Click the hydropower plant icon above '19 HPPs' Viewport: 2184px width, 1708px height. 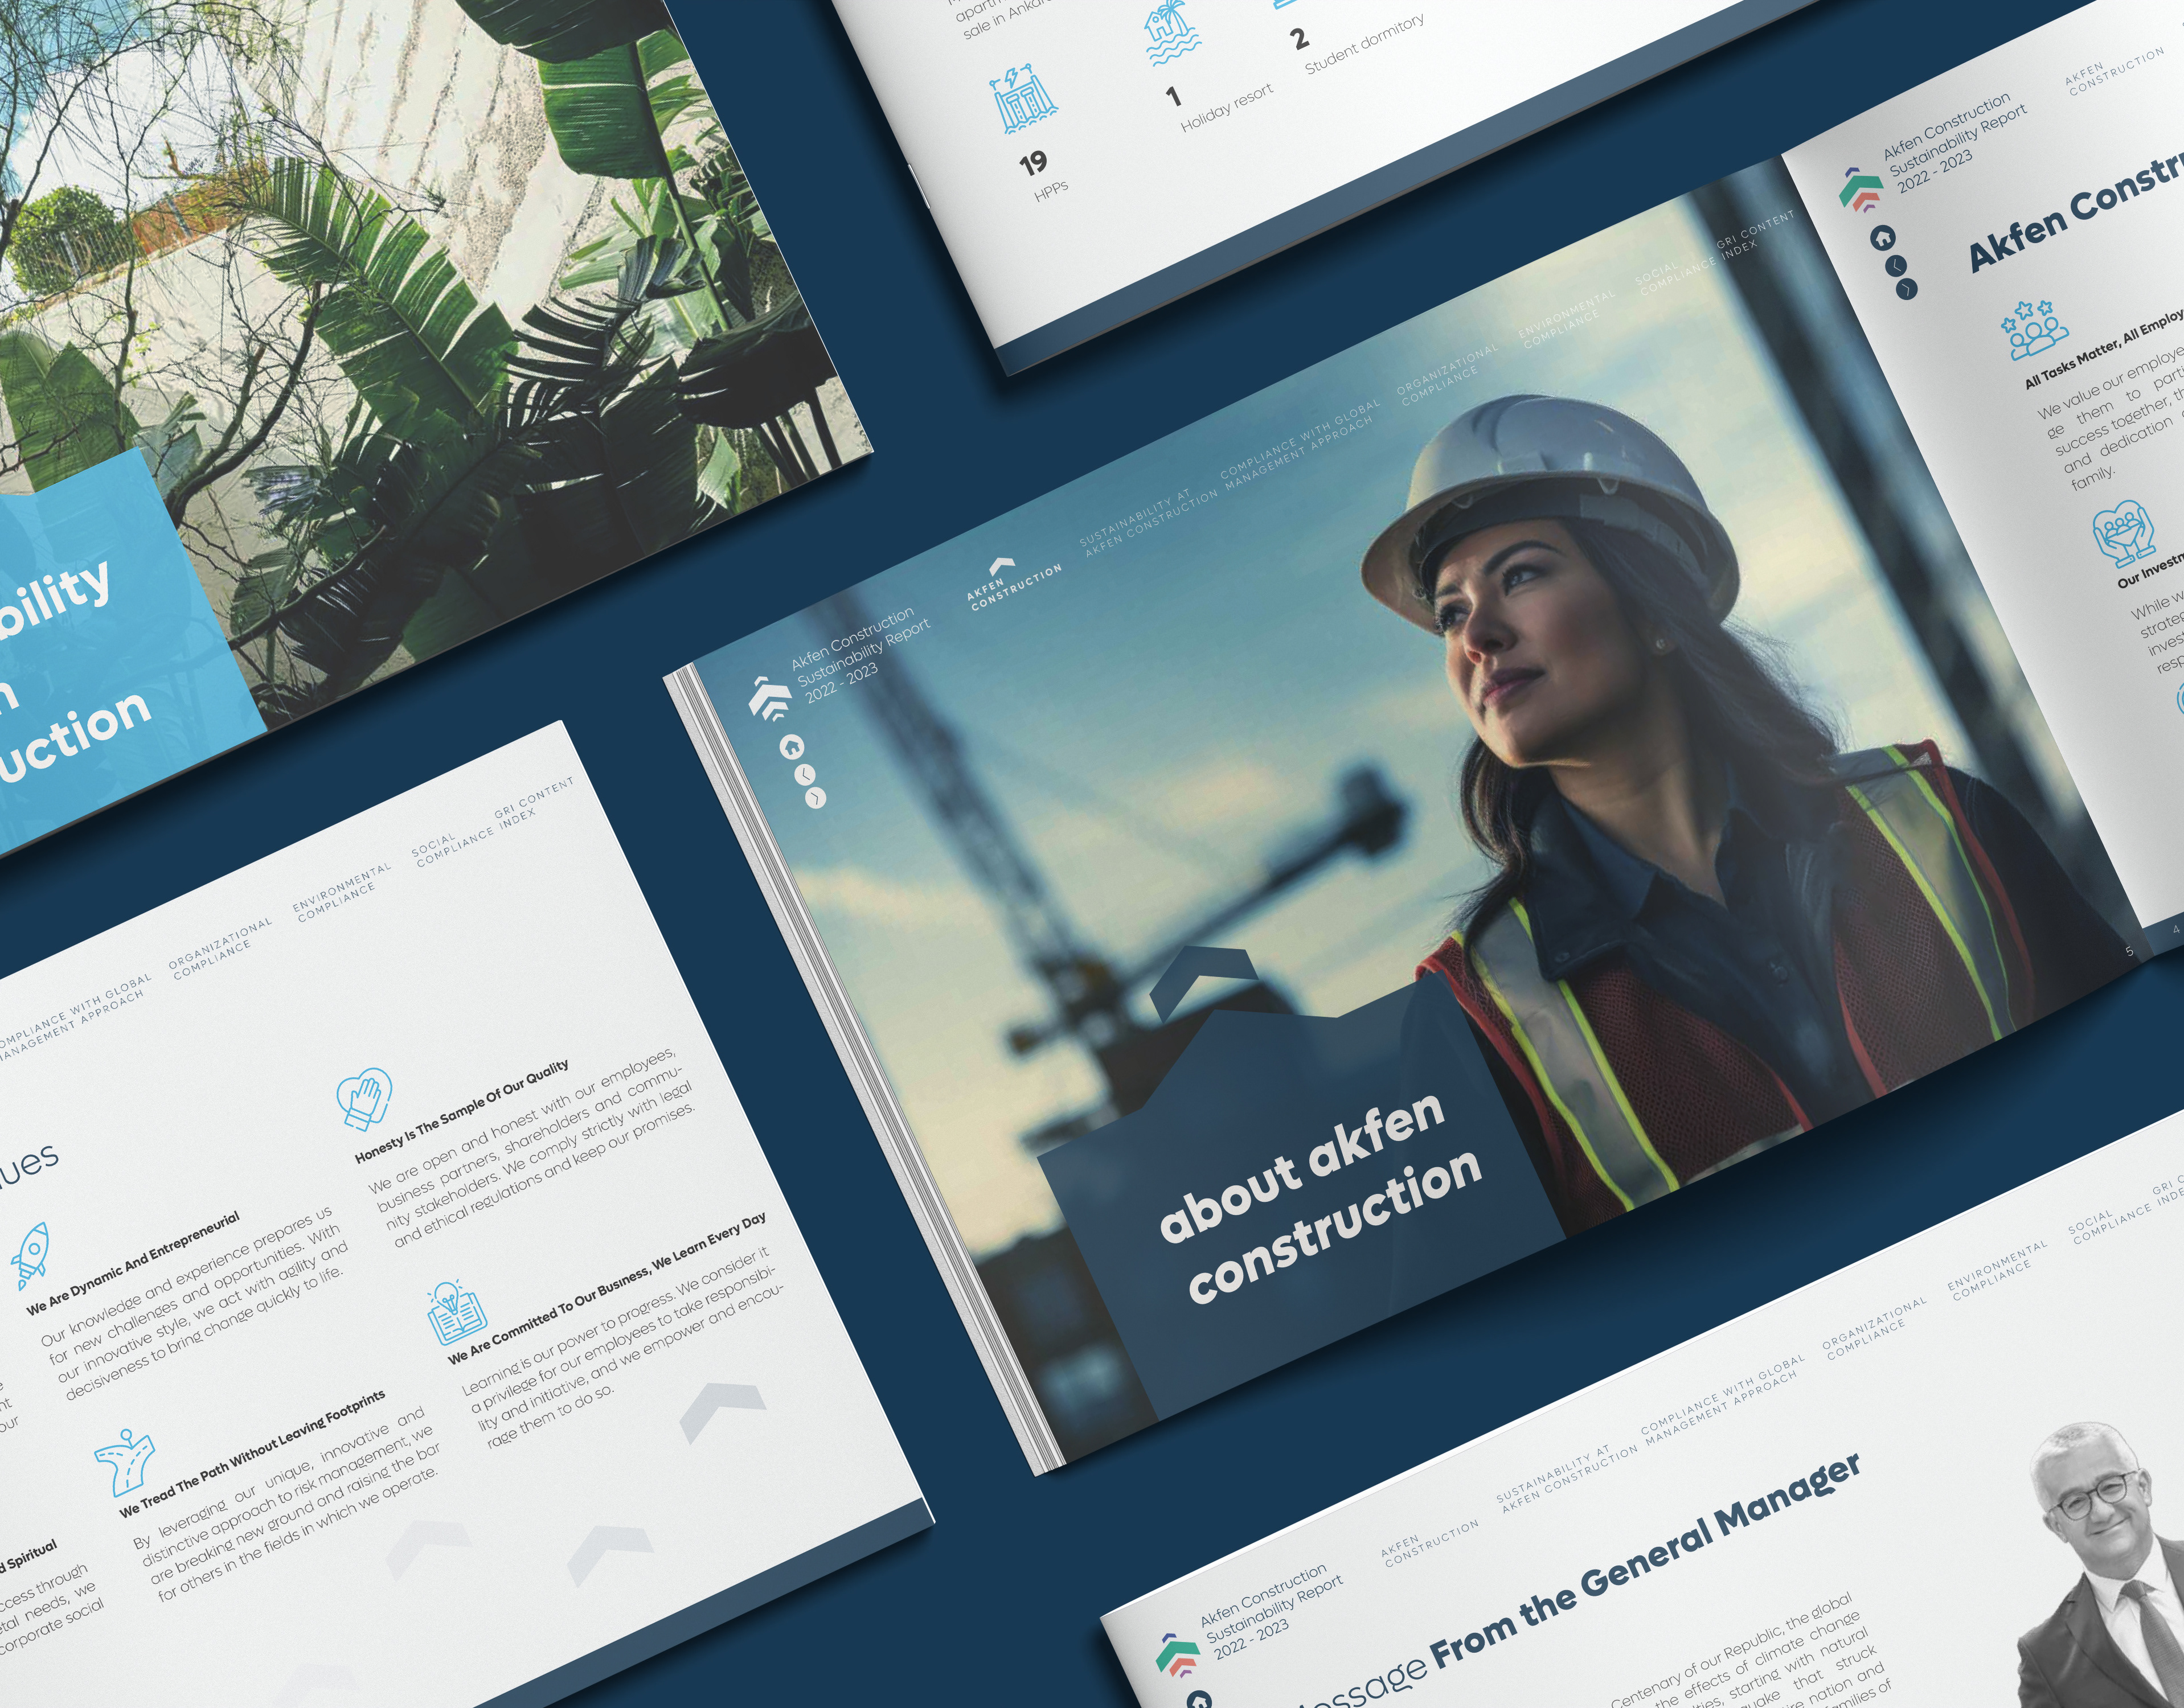pos(1023,101)
